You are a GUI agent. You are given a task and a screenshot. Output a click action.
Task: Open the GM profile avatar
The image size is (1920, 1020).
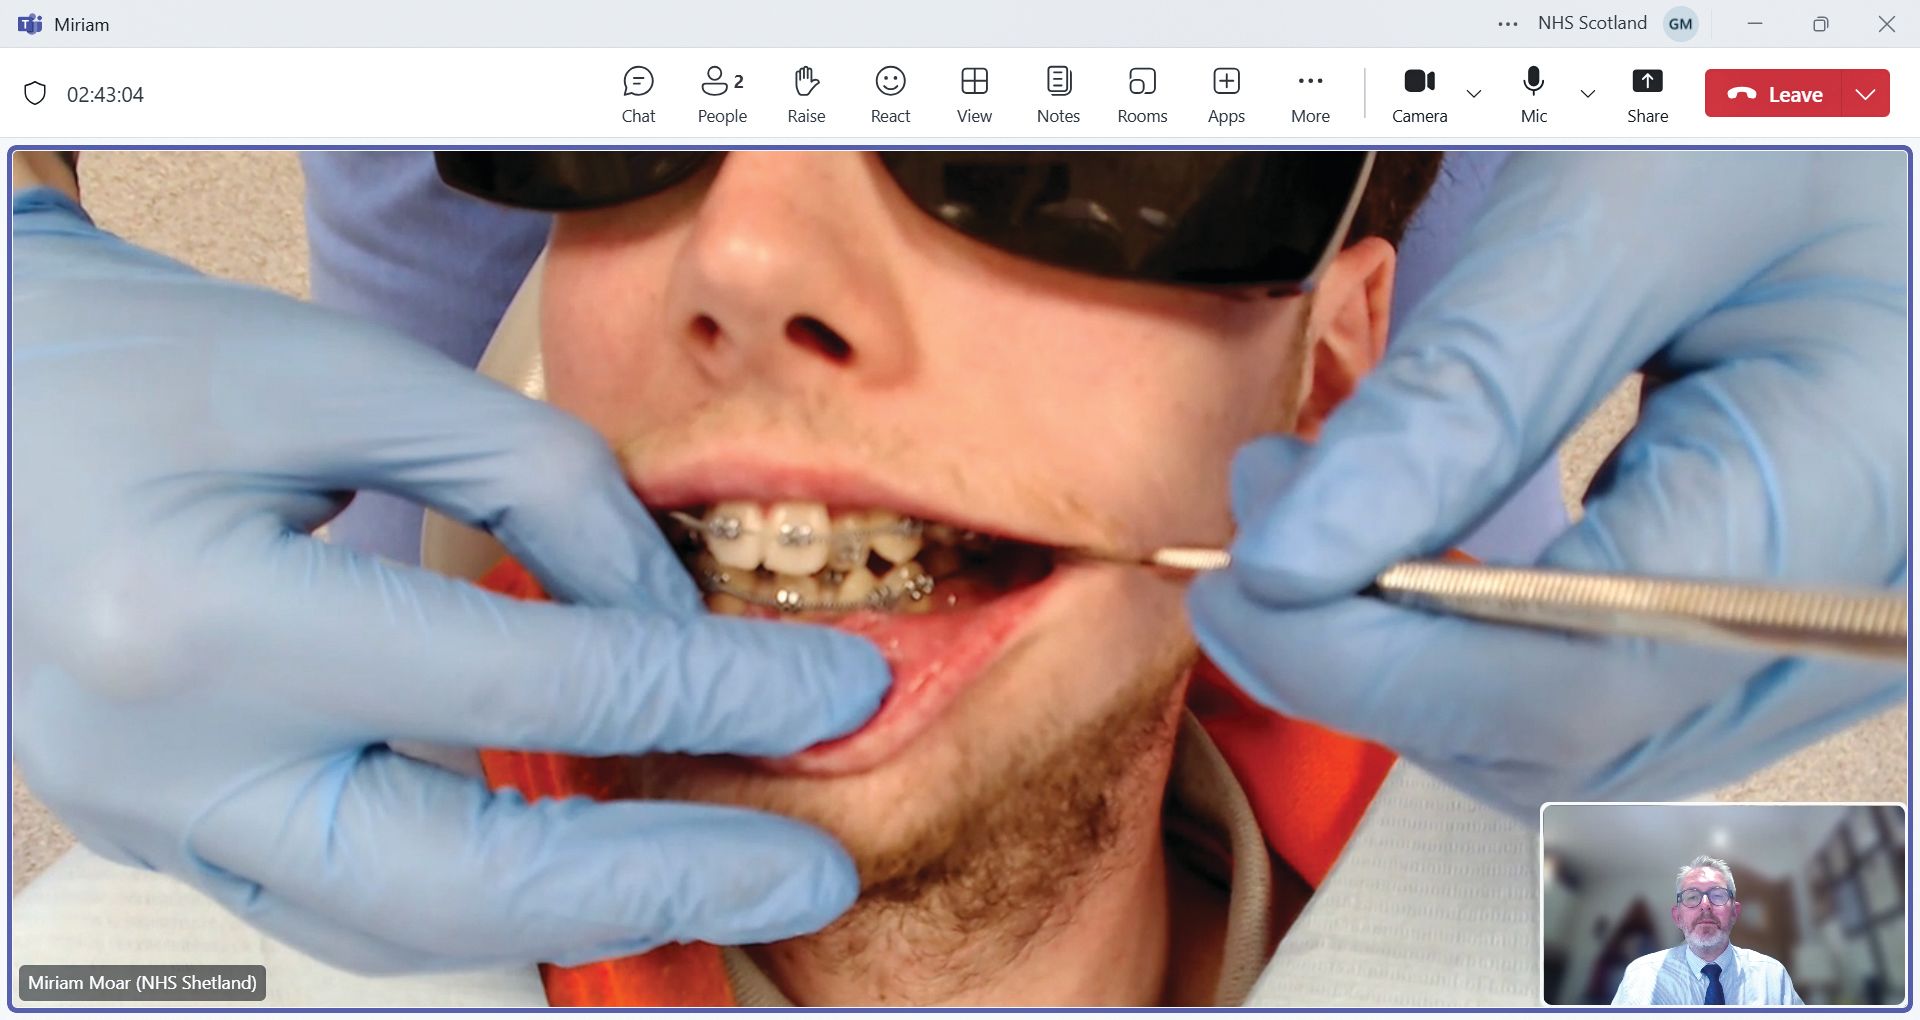click(1680, 24)
